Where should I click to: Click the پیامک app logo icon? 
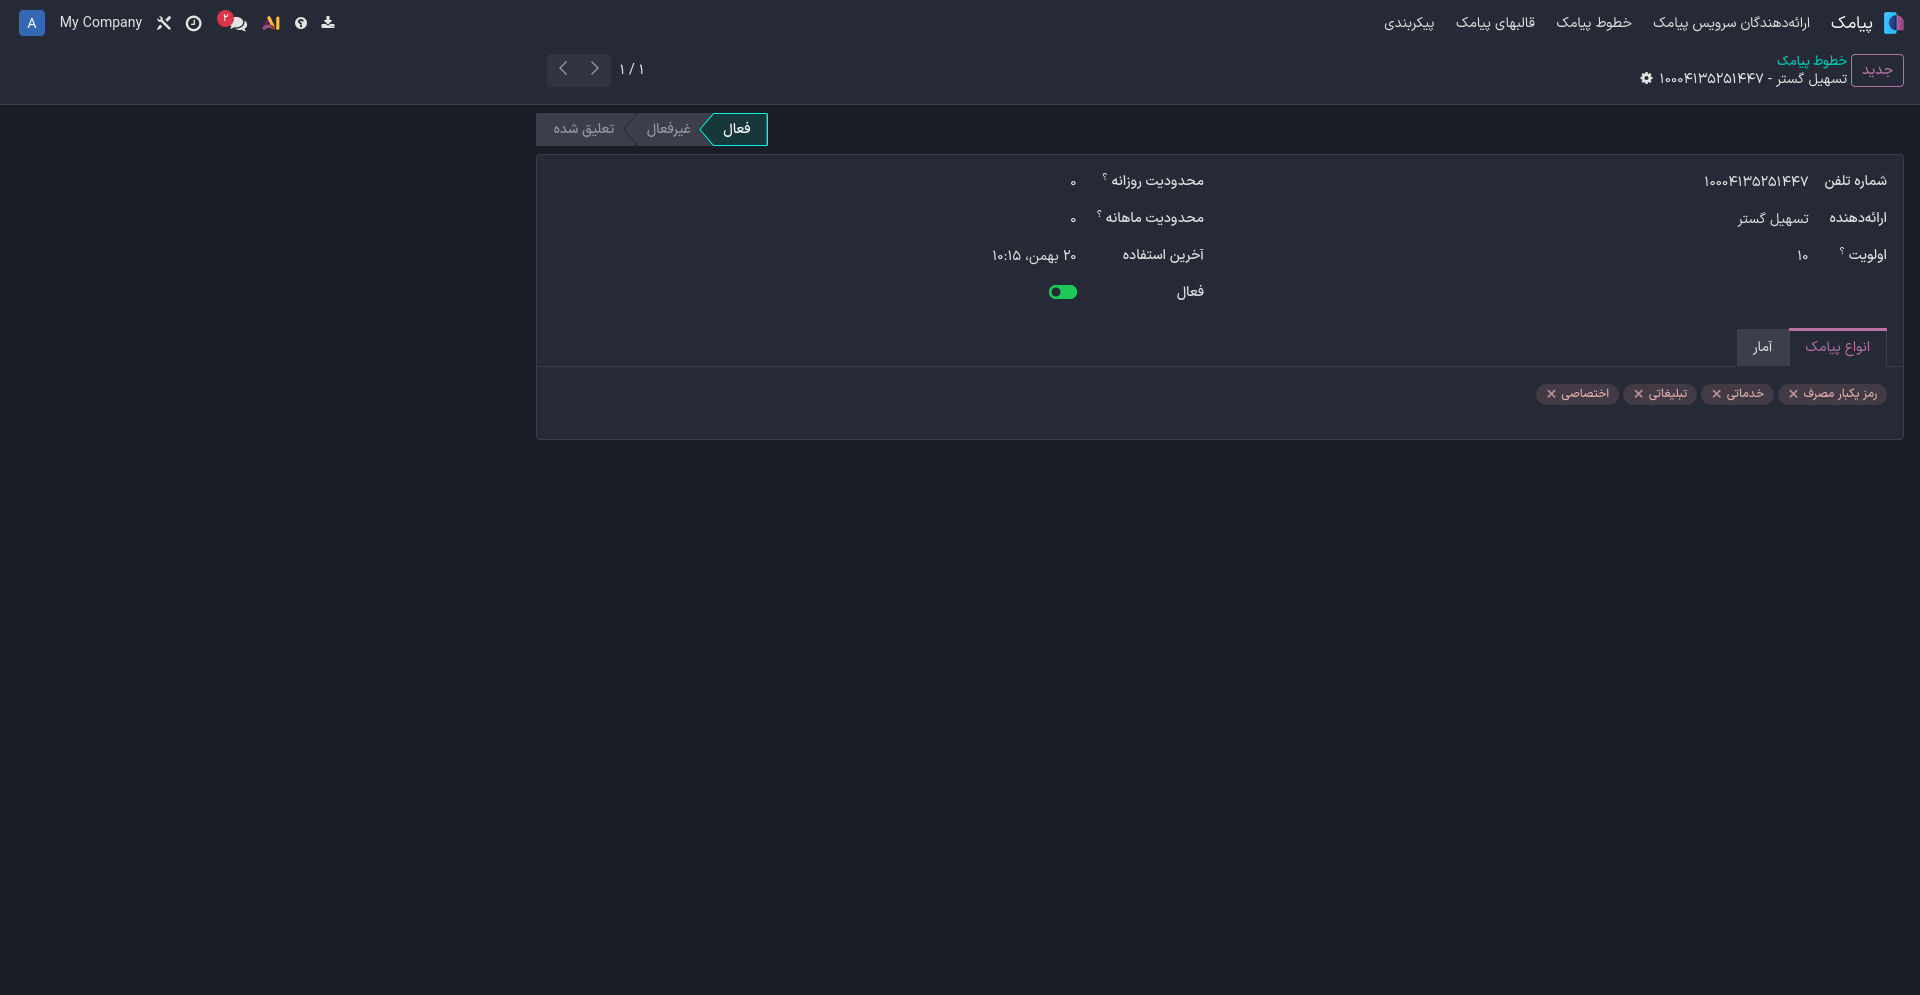1893,22
